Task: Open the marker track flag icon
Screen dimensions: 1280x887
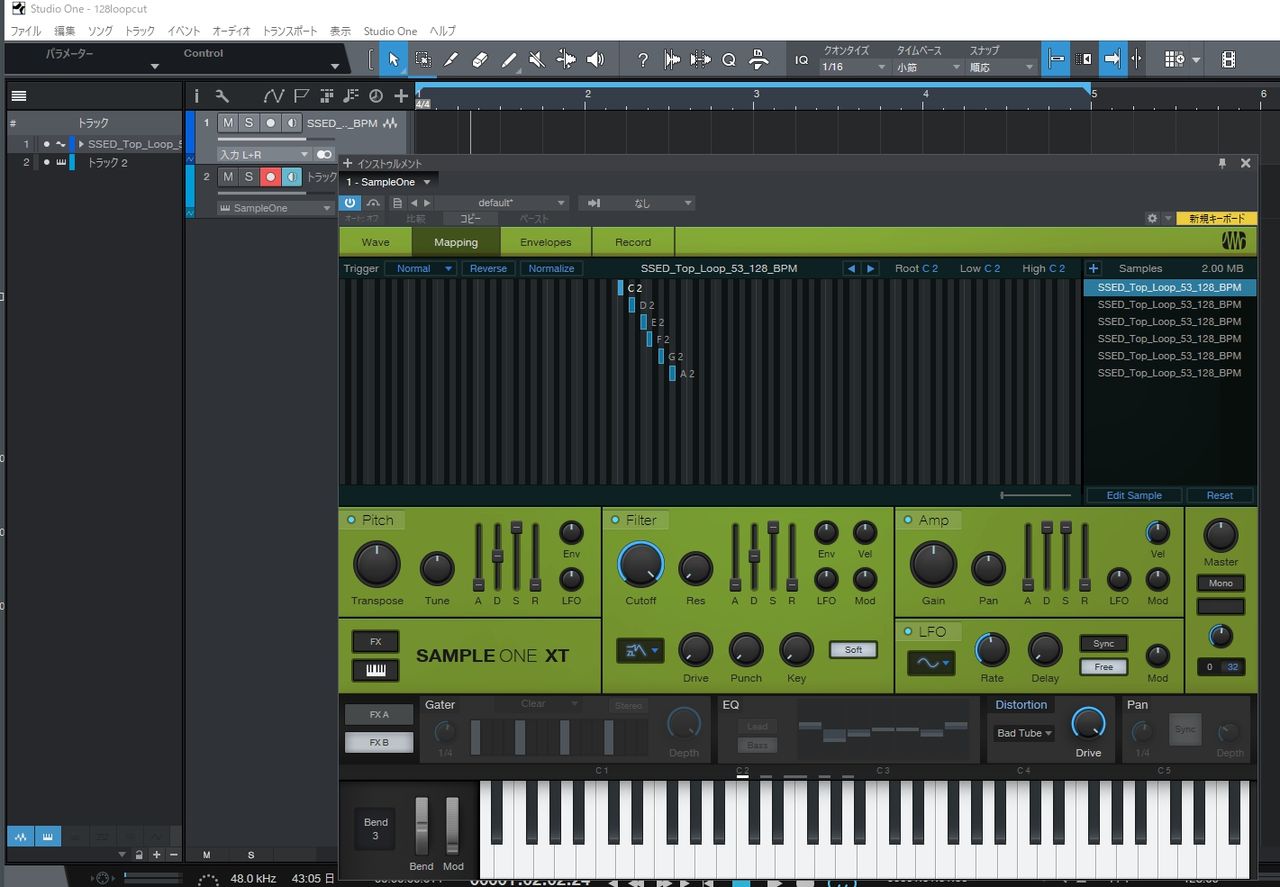Action: (x=301, y=96)
